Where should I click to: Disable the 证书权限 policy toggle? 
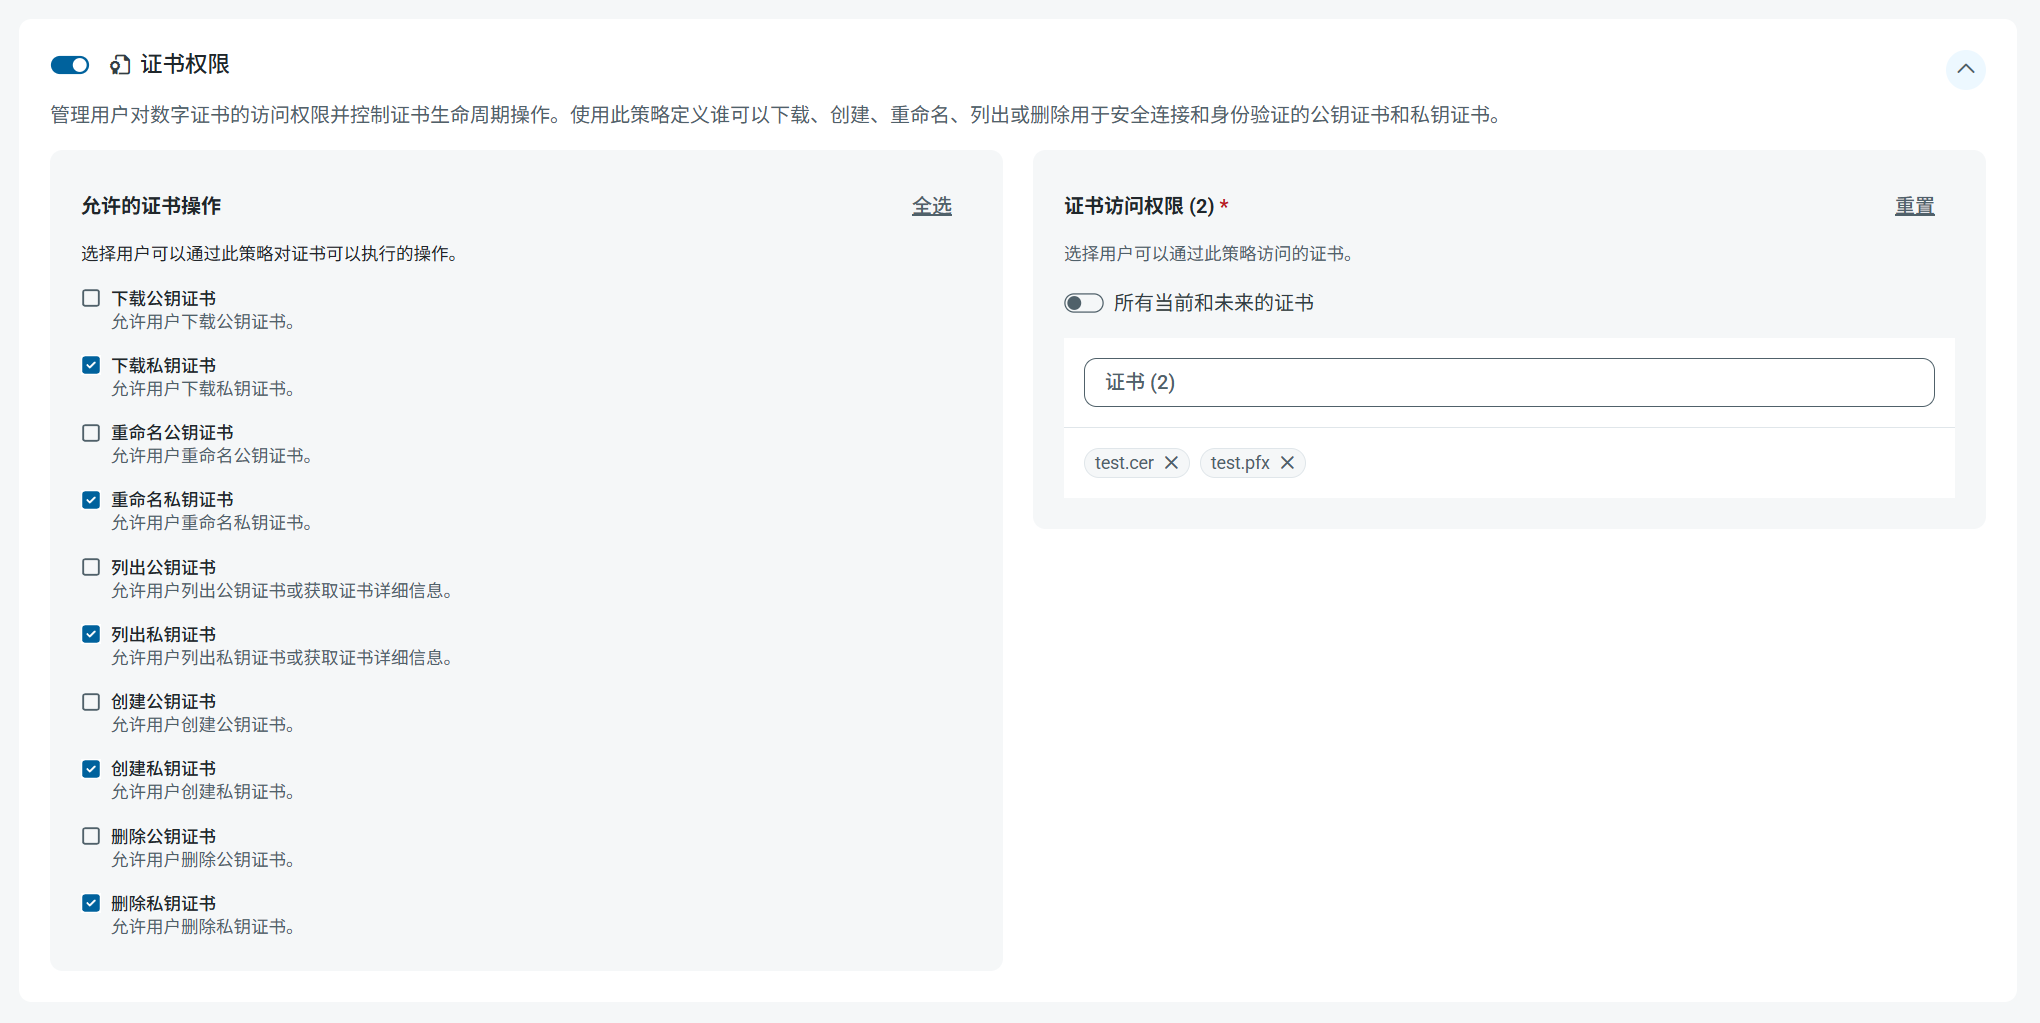(x=70, y=65)
